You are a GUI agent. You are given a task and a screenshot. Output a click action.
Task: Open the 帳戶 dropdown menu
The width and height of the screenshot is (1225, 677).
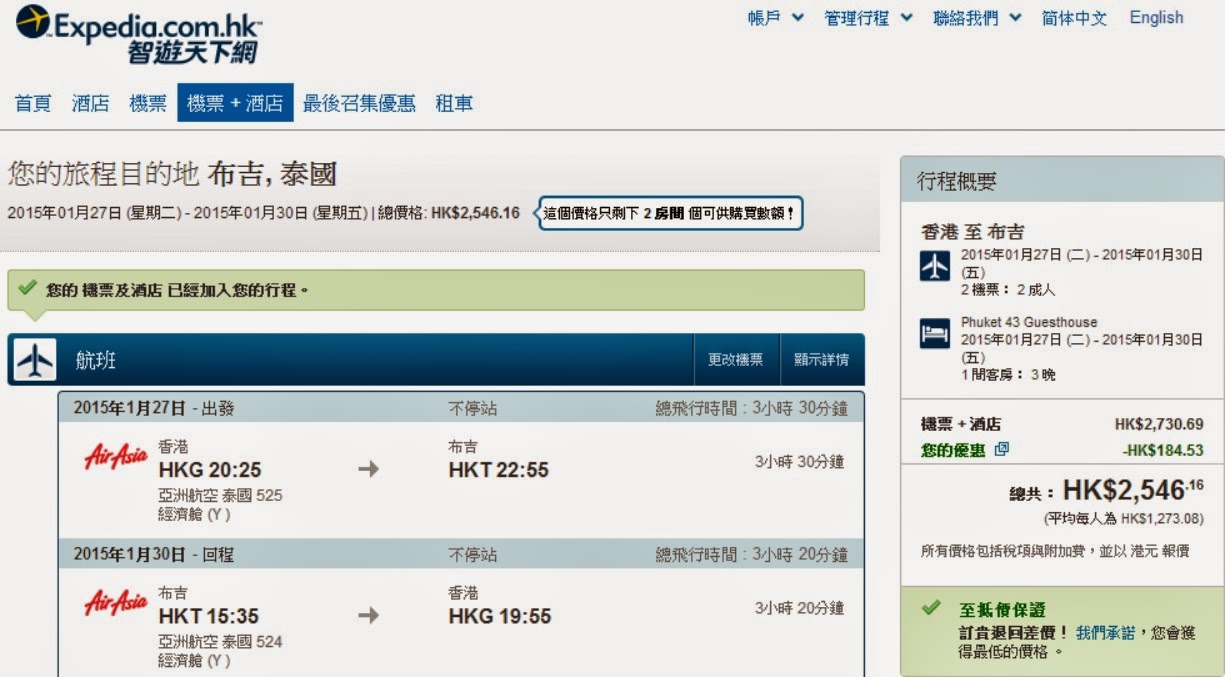tap(775, 18)
